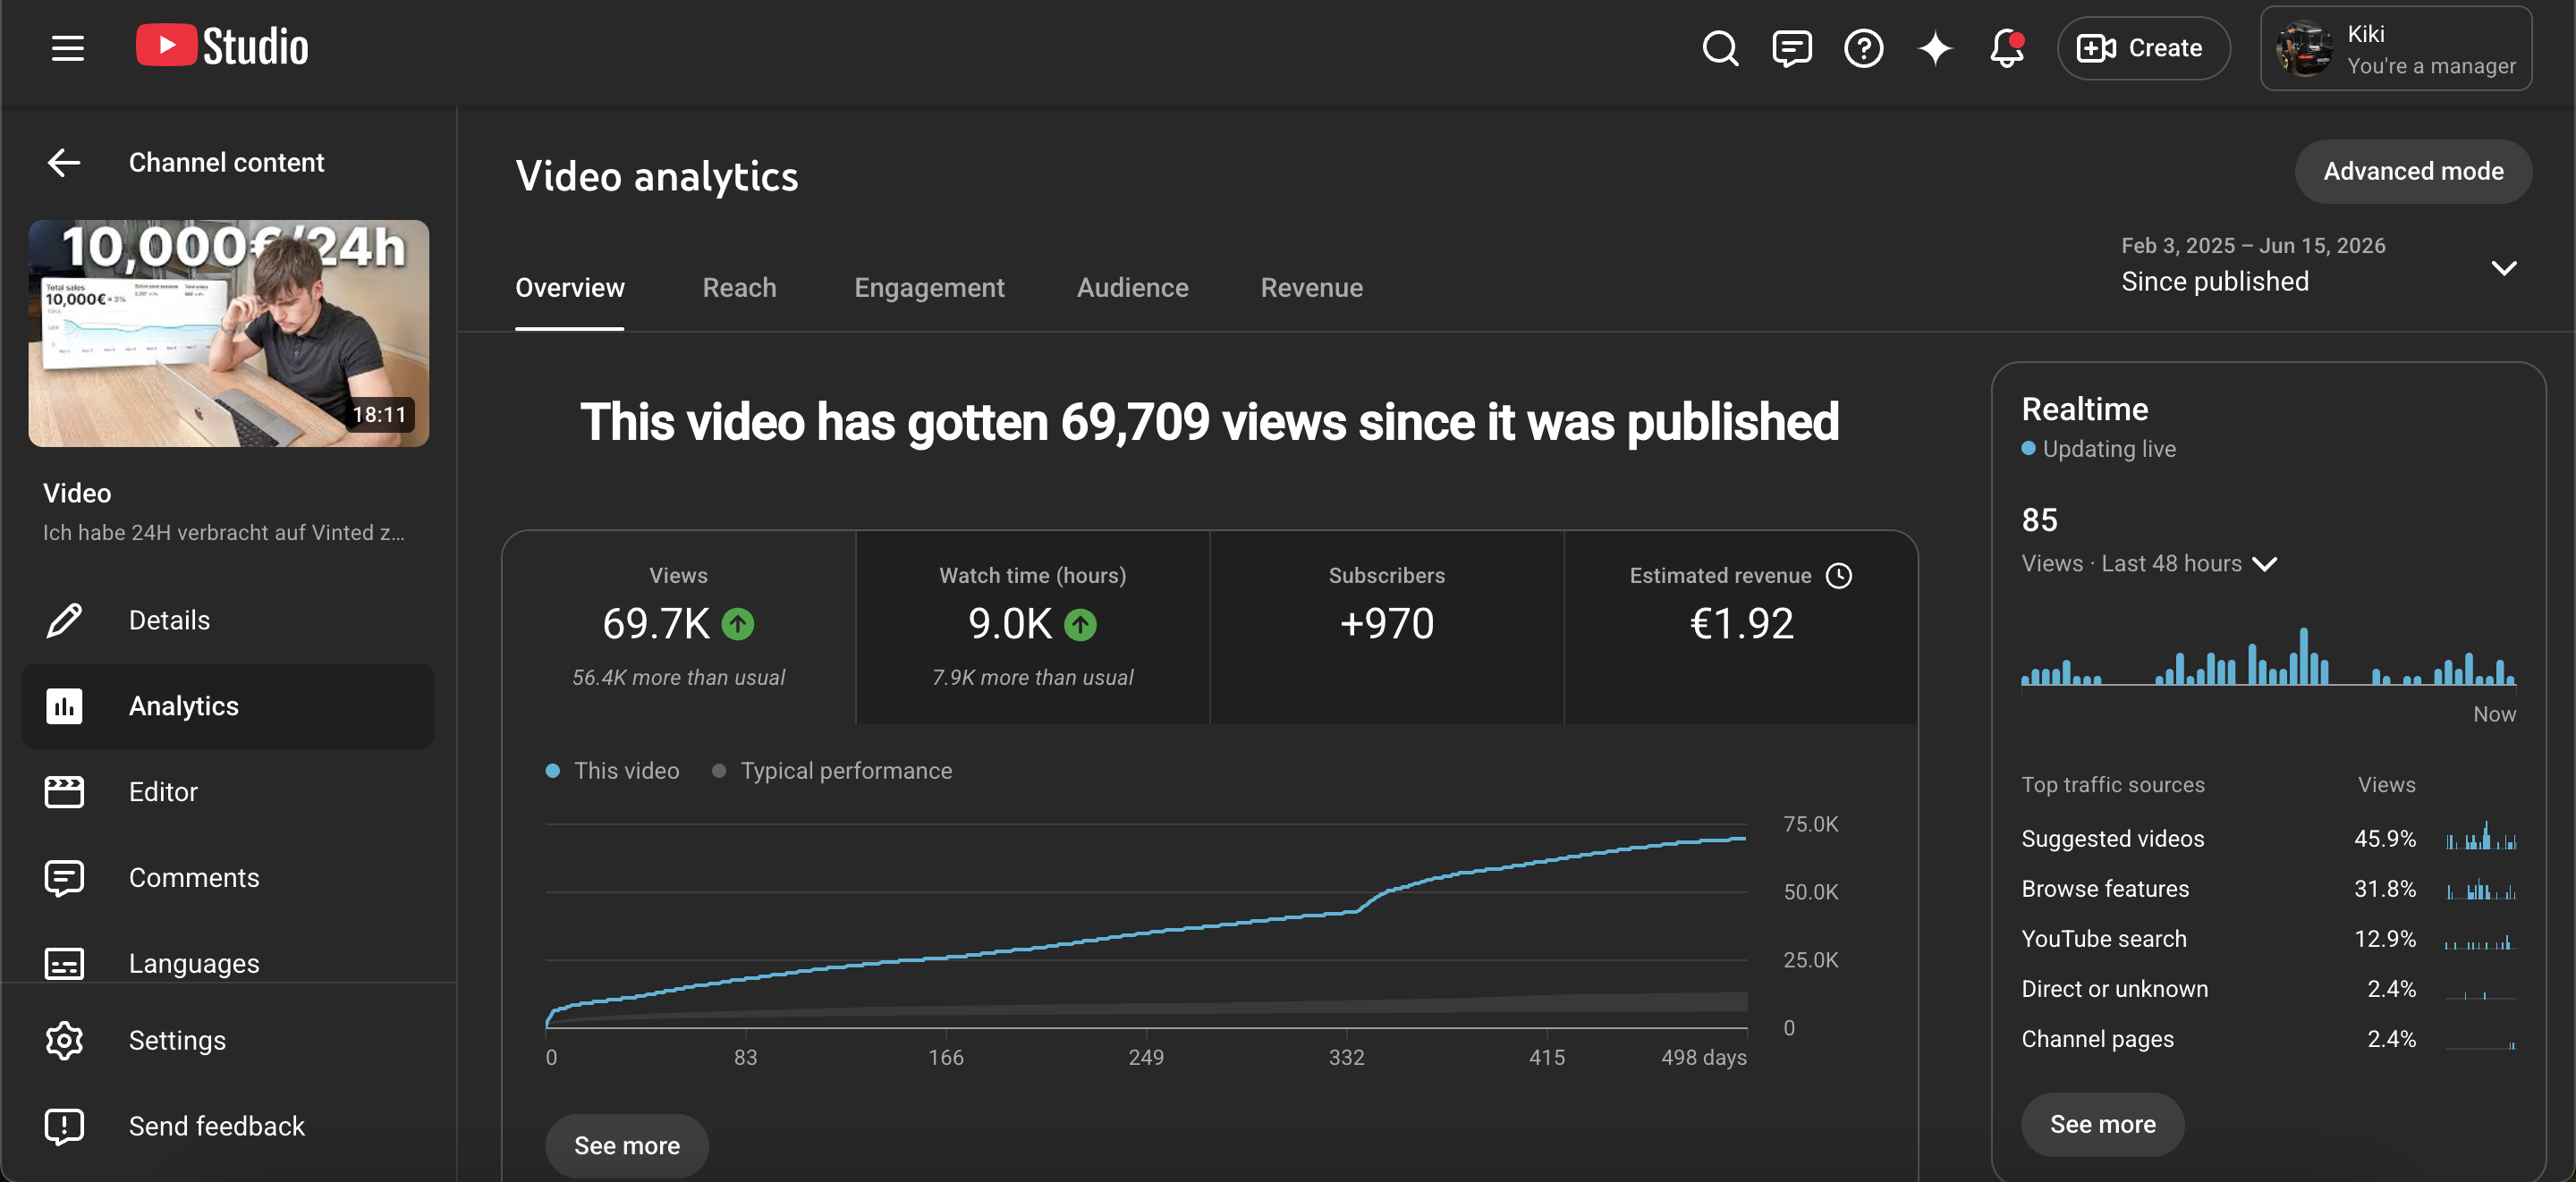Open the video thumbnail preview
The height and width of the screenshot is (1182, 2576).
228,333
